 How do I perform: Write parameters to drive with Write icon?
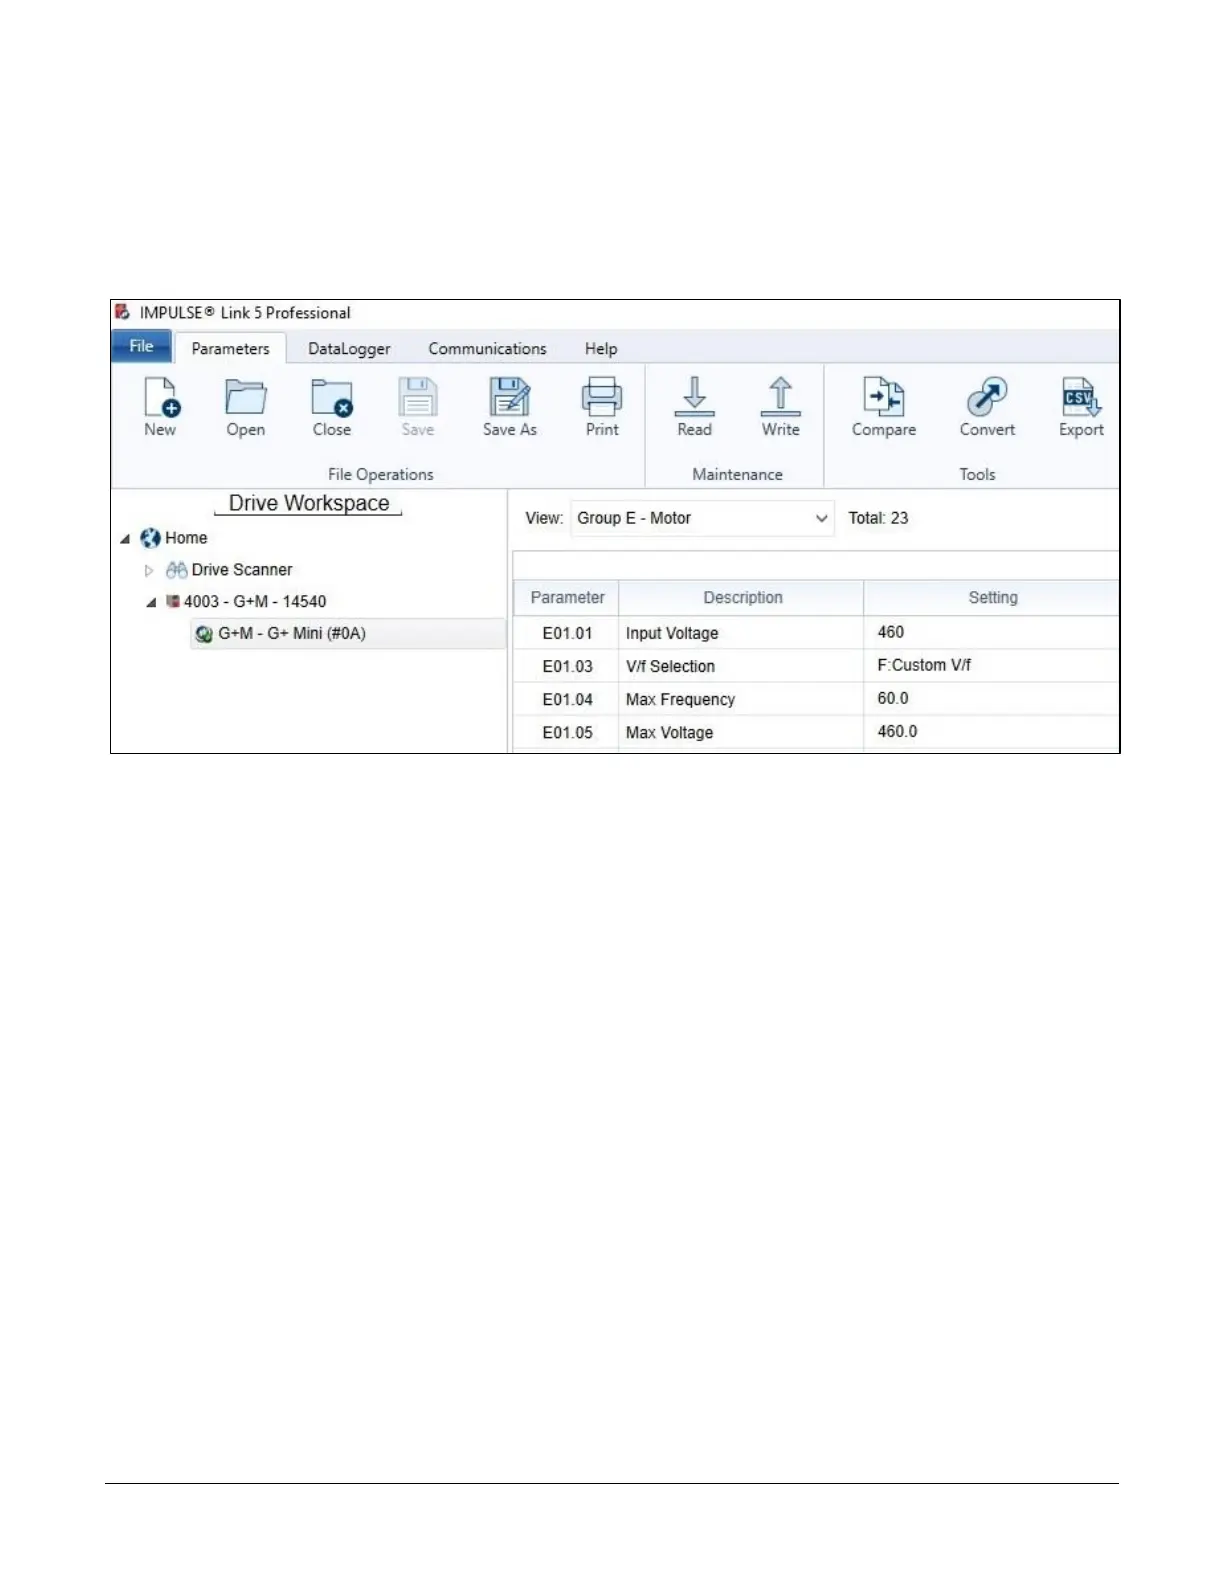[x=781, y=397]
